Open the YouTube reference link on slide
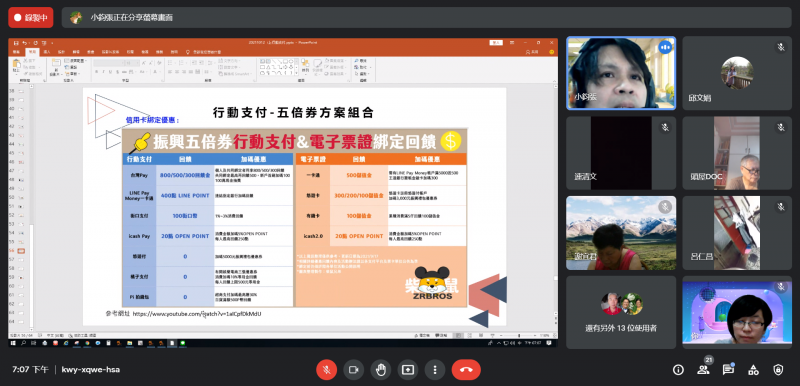This screenshot has width=800, height=386. 197,314
